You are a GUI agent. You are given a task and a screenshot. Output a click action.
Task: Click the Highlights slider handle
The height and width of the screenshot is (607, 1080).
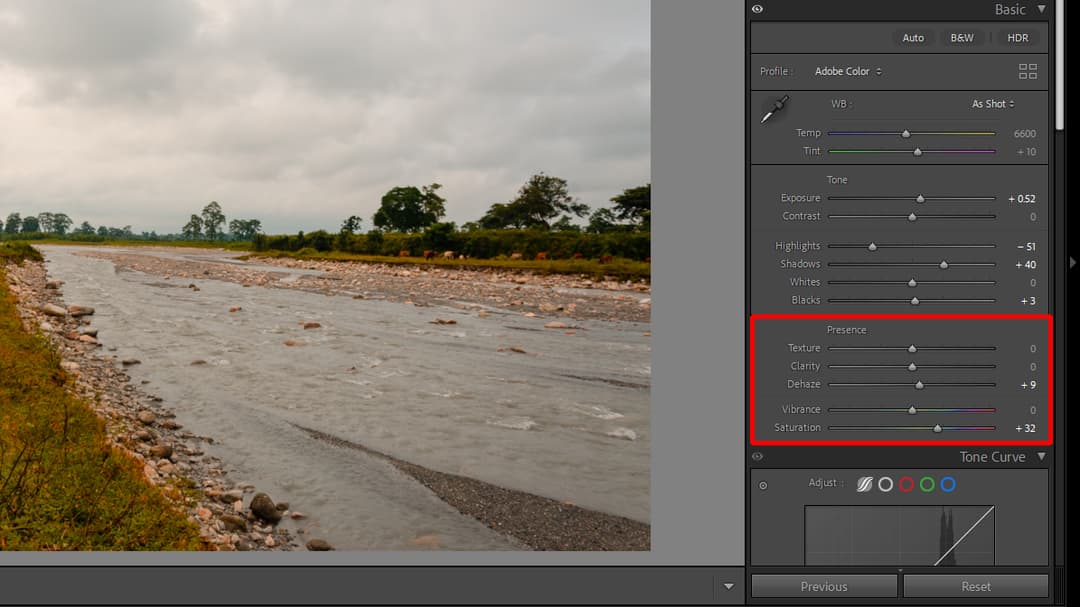[872, 247]
